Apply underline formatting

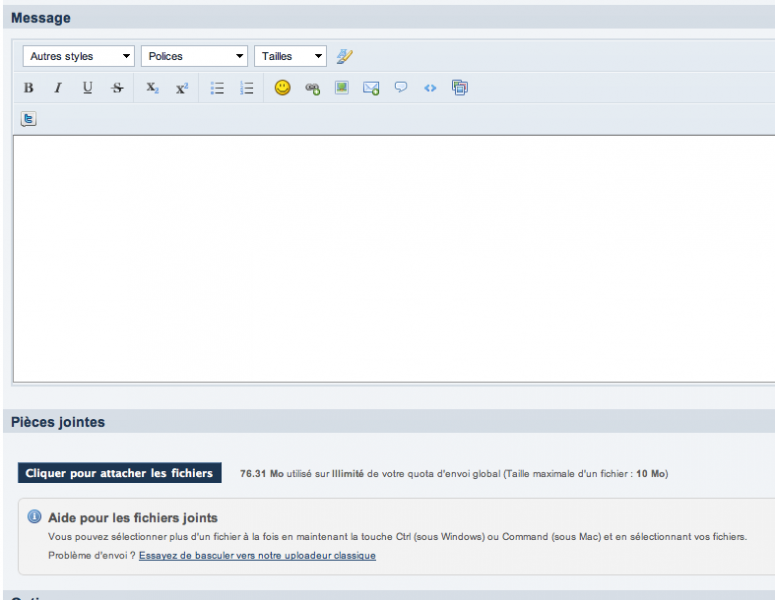[87, 88]
